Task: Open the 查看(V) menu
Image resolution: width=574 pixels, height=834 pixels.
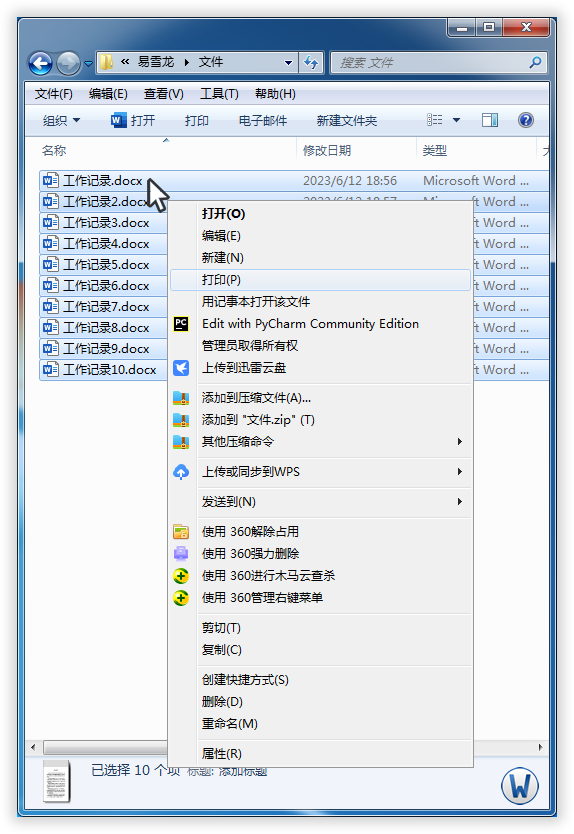Action: pos(164,94)
